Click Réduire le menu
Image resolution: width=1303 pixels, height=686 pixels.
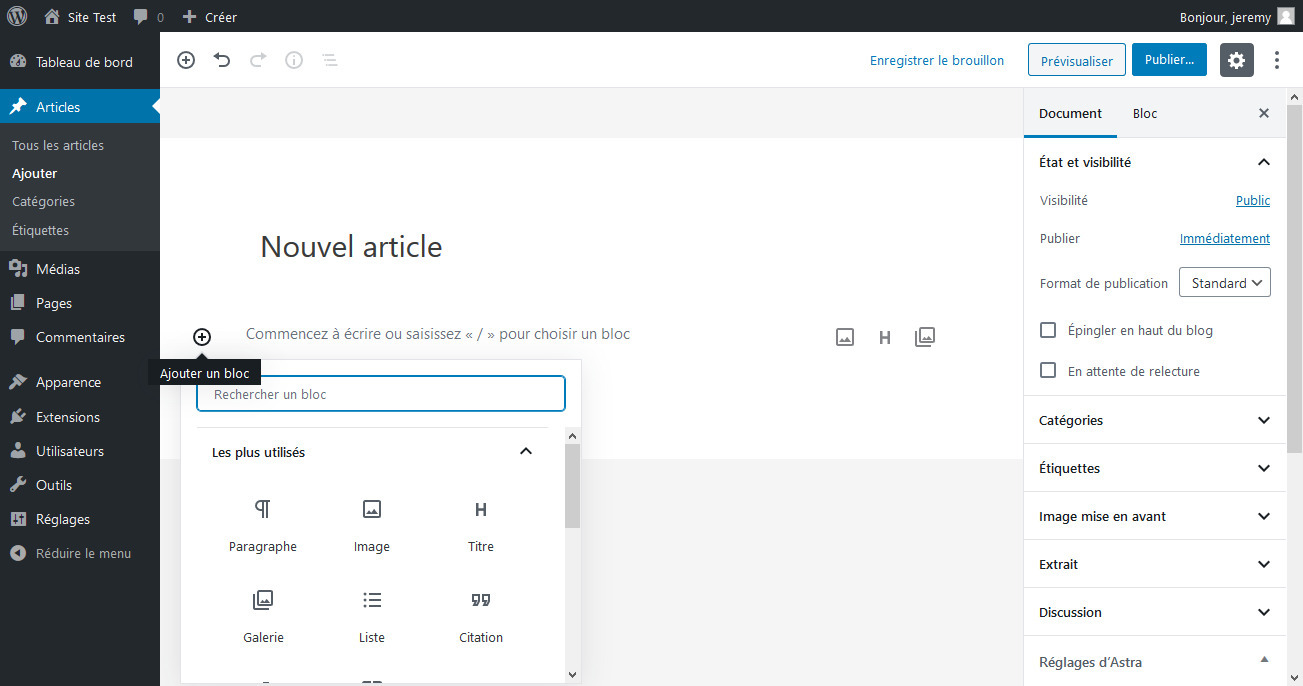pyautogui.click(x=80, y=553)
